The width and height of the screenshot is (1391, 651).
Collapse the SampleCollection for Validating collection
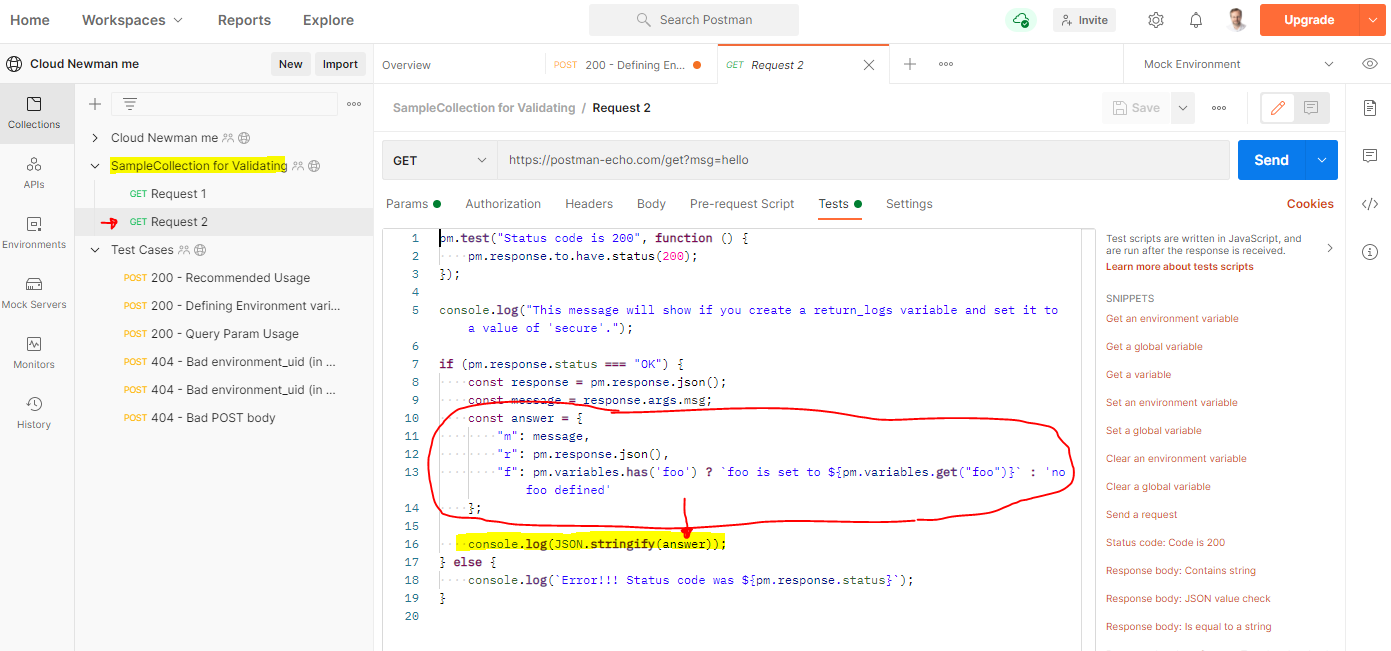(95, 166)
